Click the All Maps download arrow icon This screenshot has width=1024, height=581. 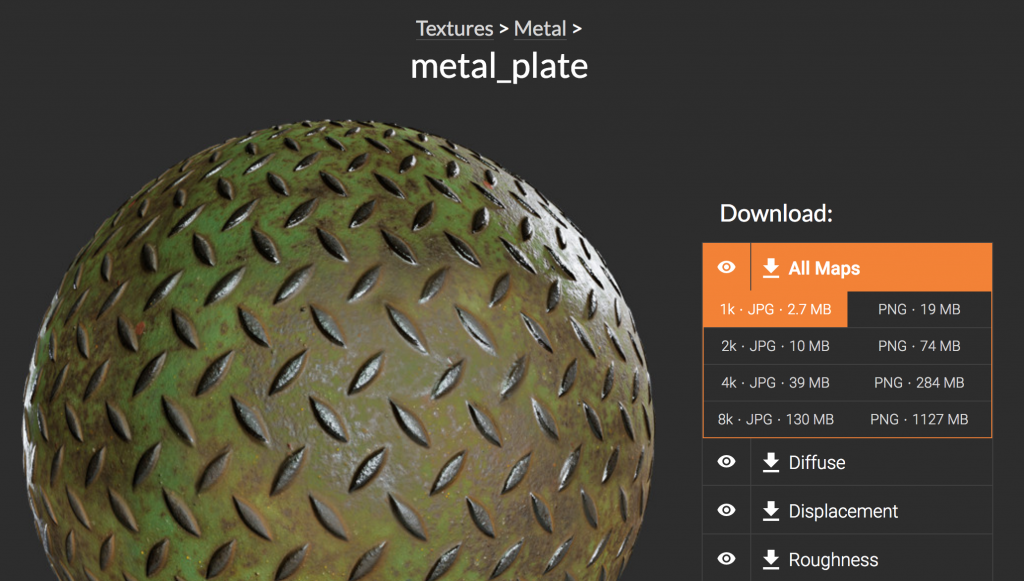pos(771,268)
